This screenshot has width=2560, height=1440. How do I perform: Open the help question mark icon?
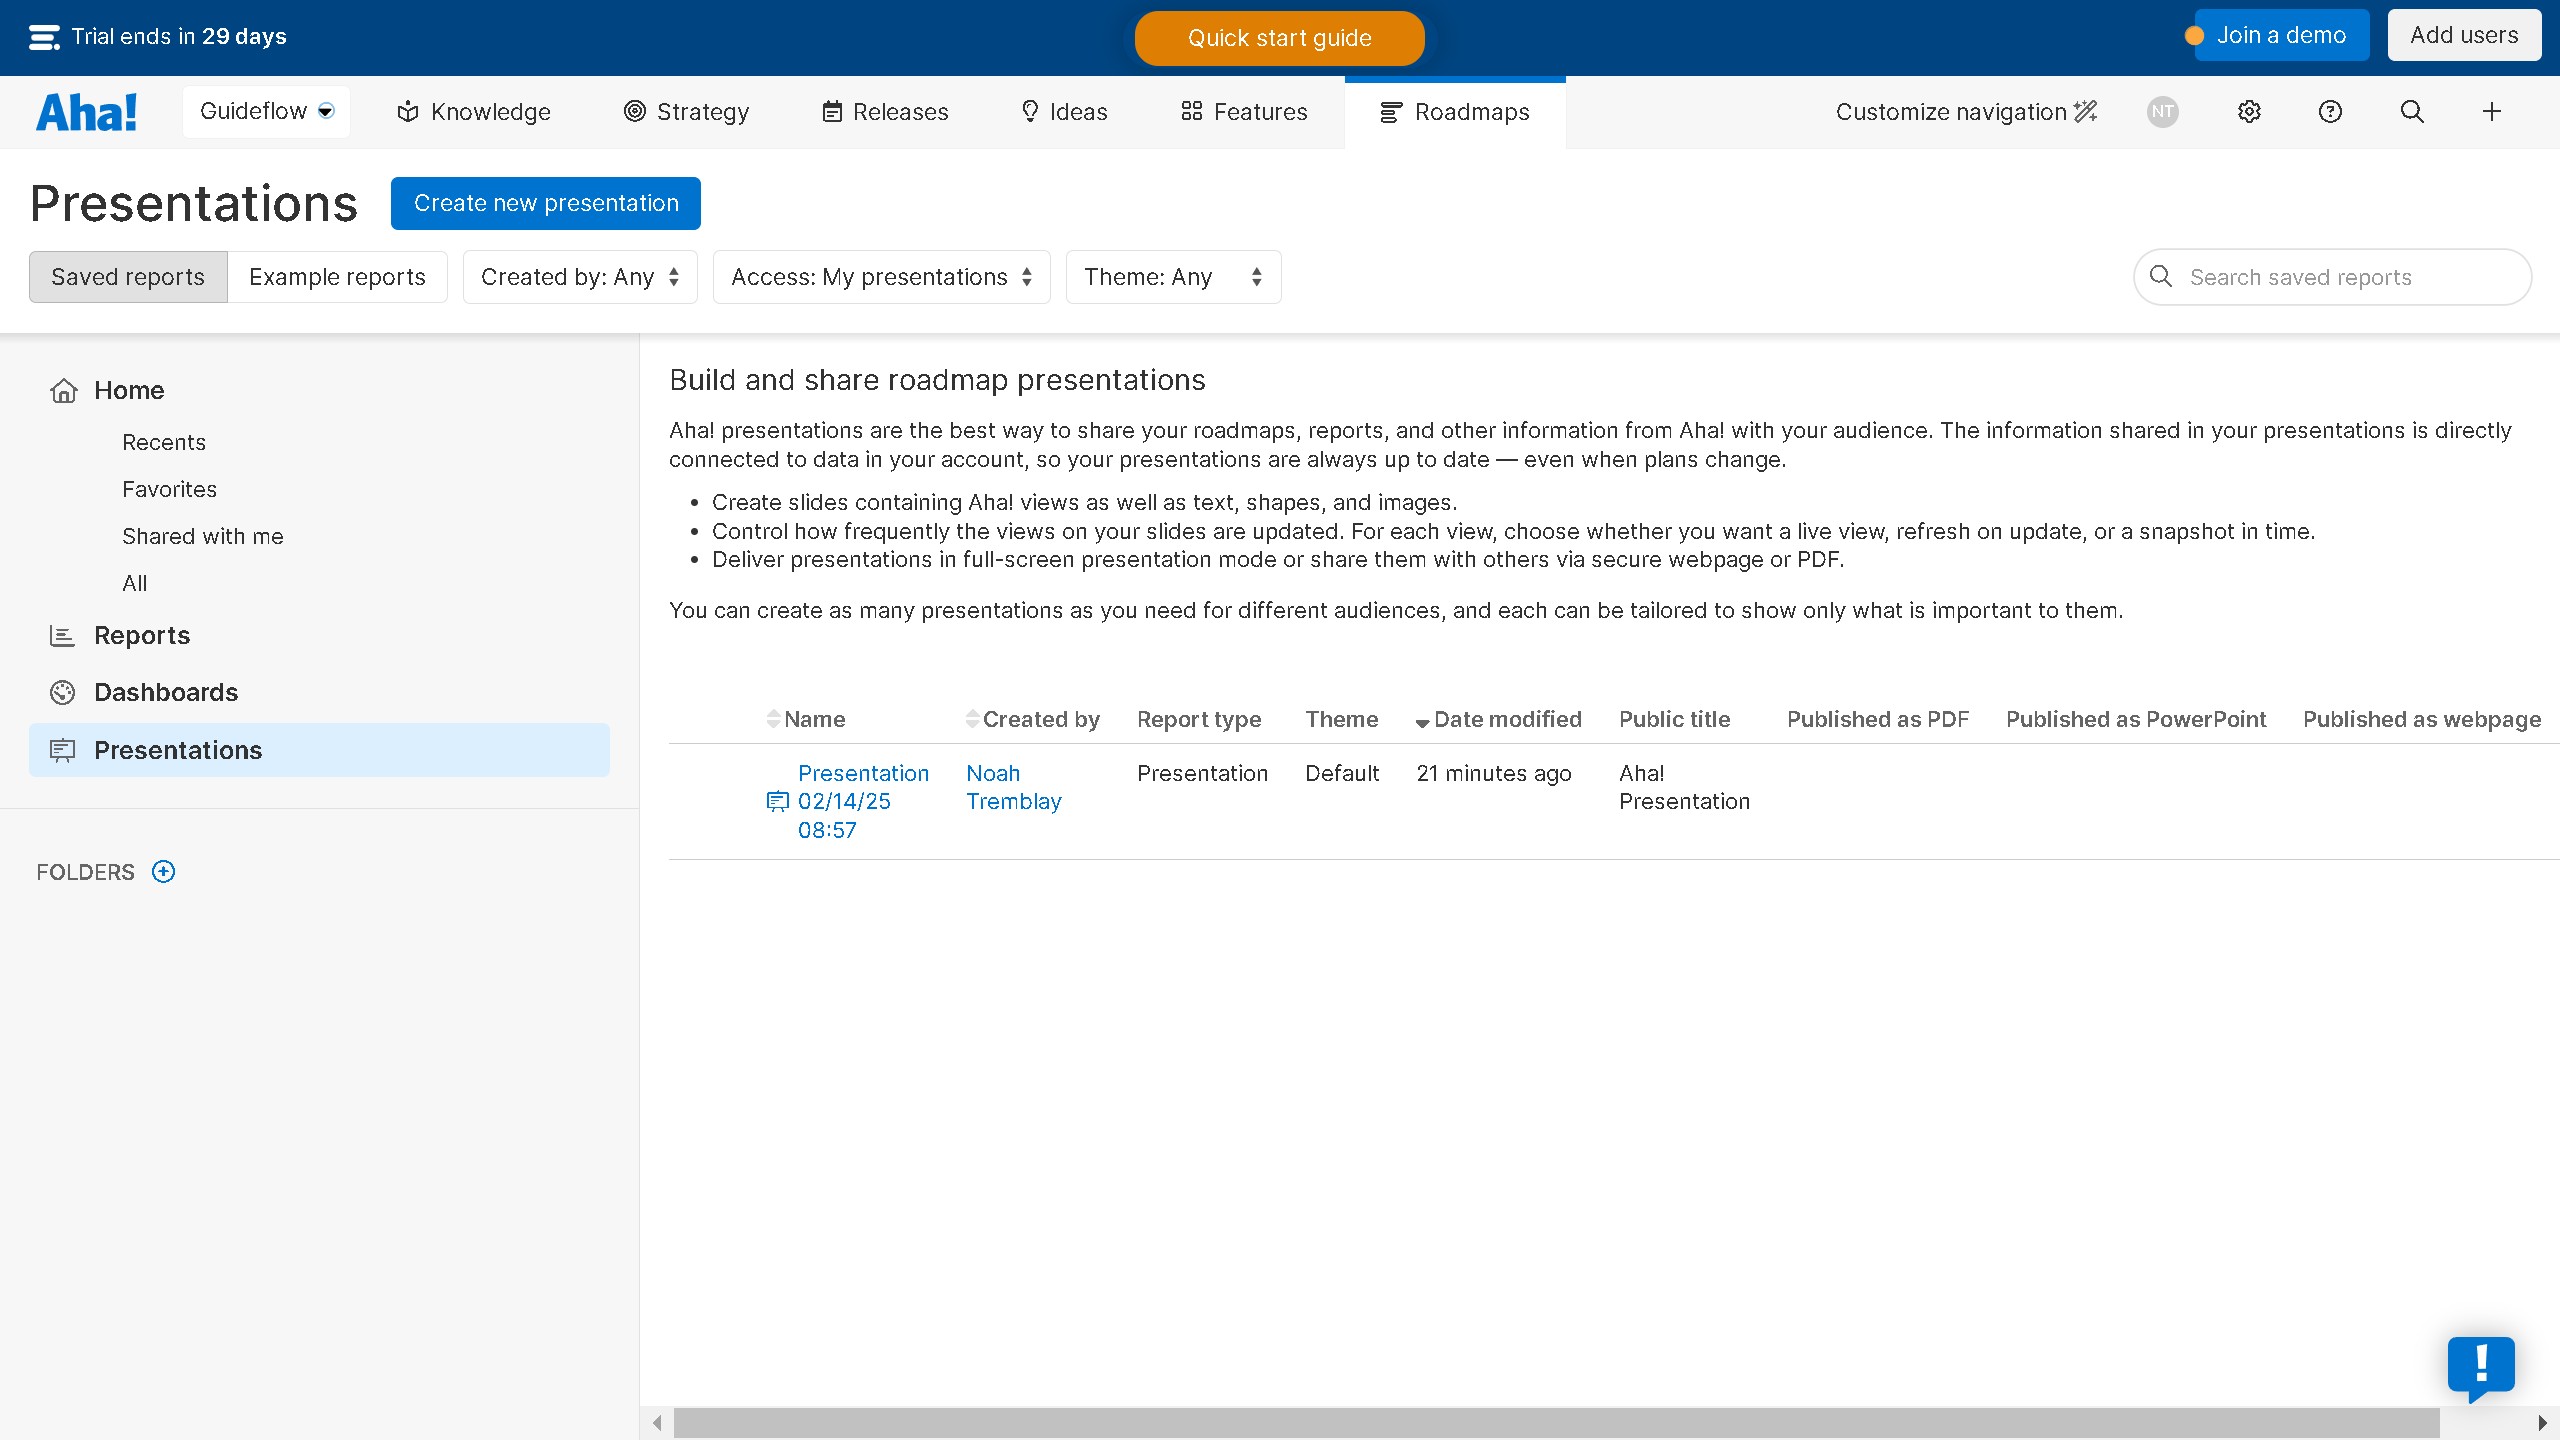click(2330, 112)
